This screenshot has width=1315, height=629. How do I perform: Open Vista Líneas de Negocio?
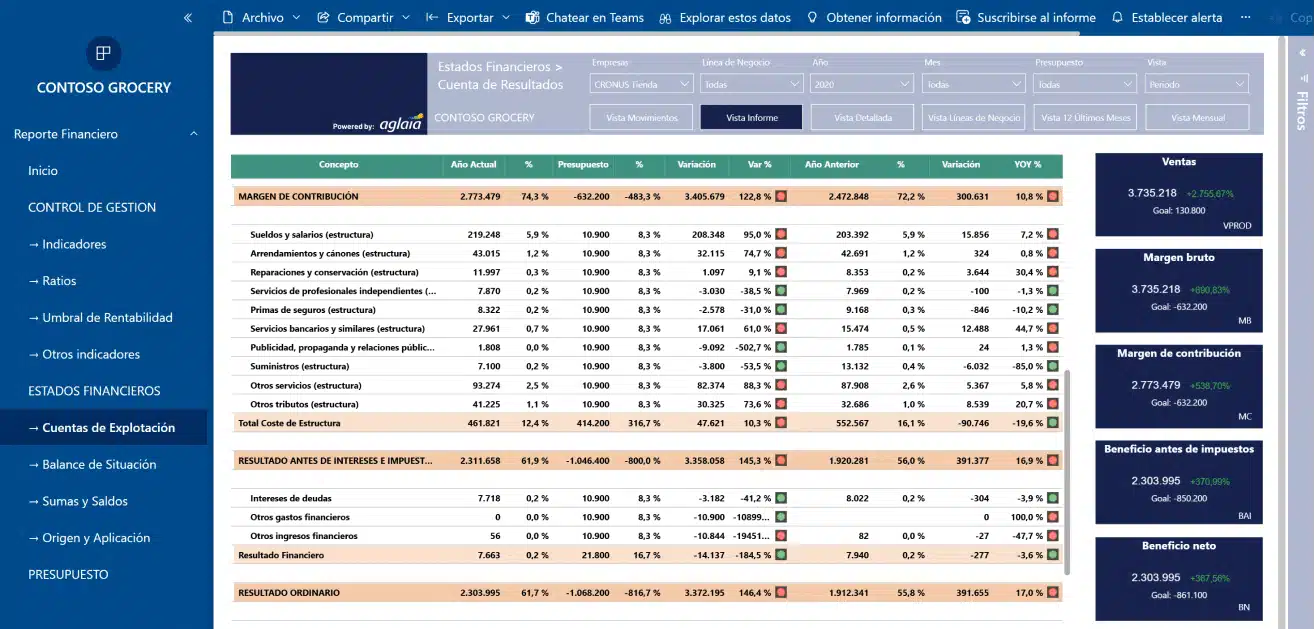[x=974, y=118]
